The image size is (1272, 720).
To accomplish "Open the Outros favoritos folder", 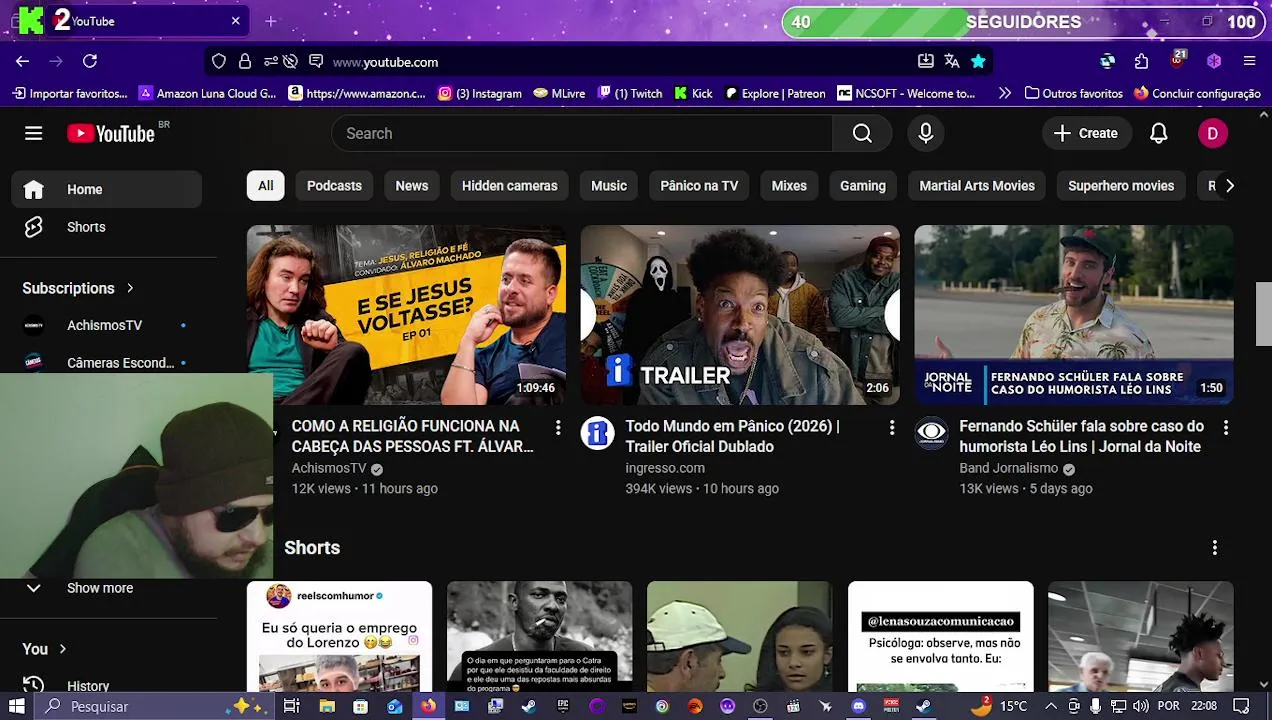I will click(x=1074, y=93).
